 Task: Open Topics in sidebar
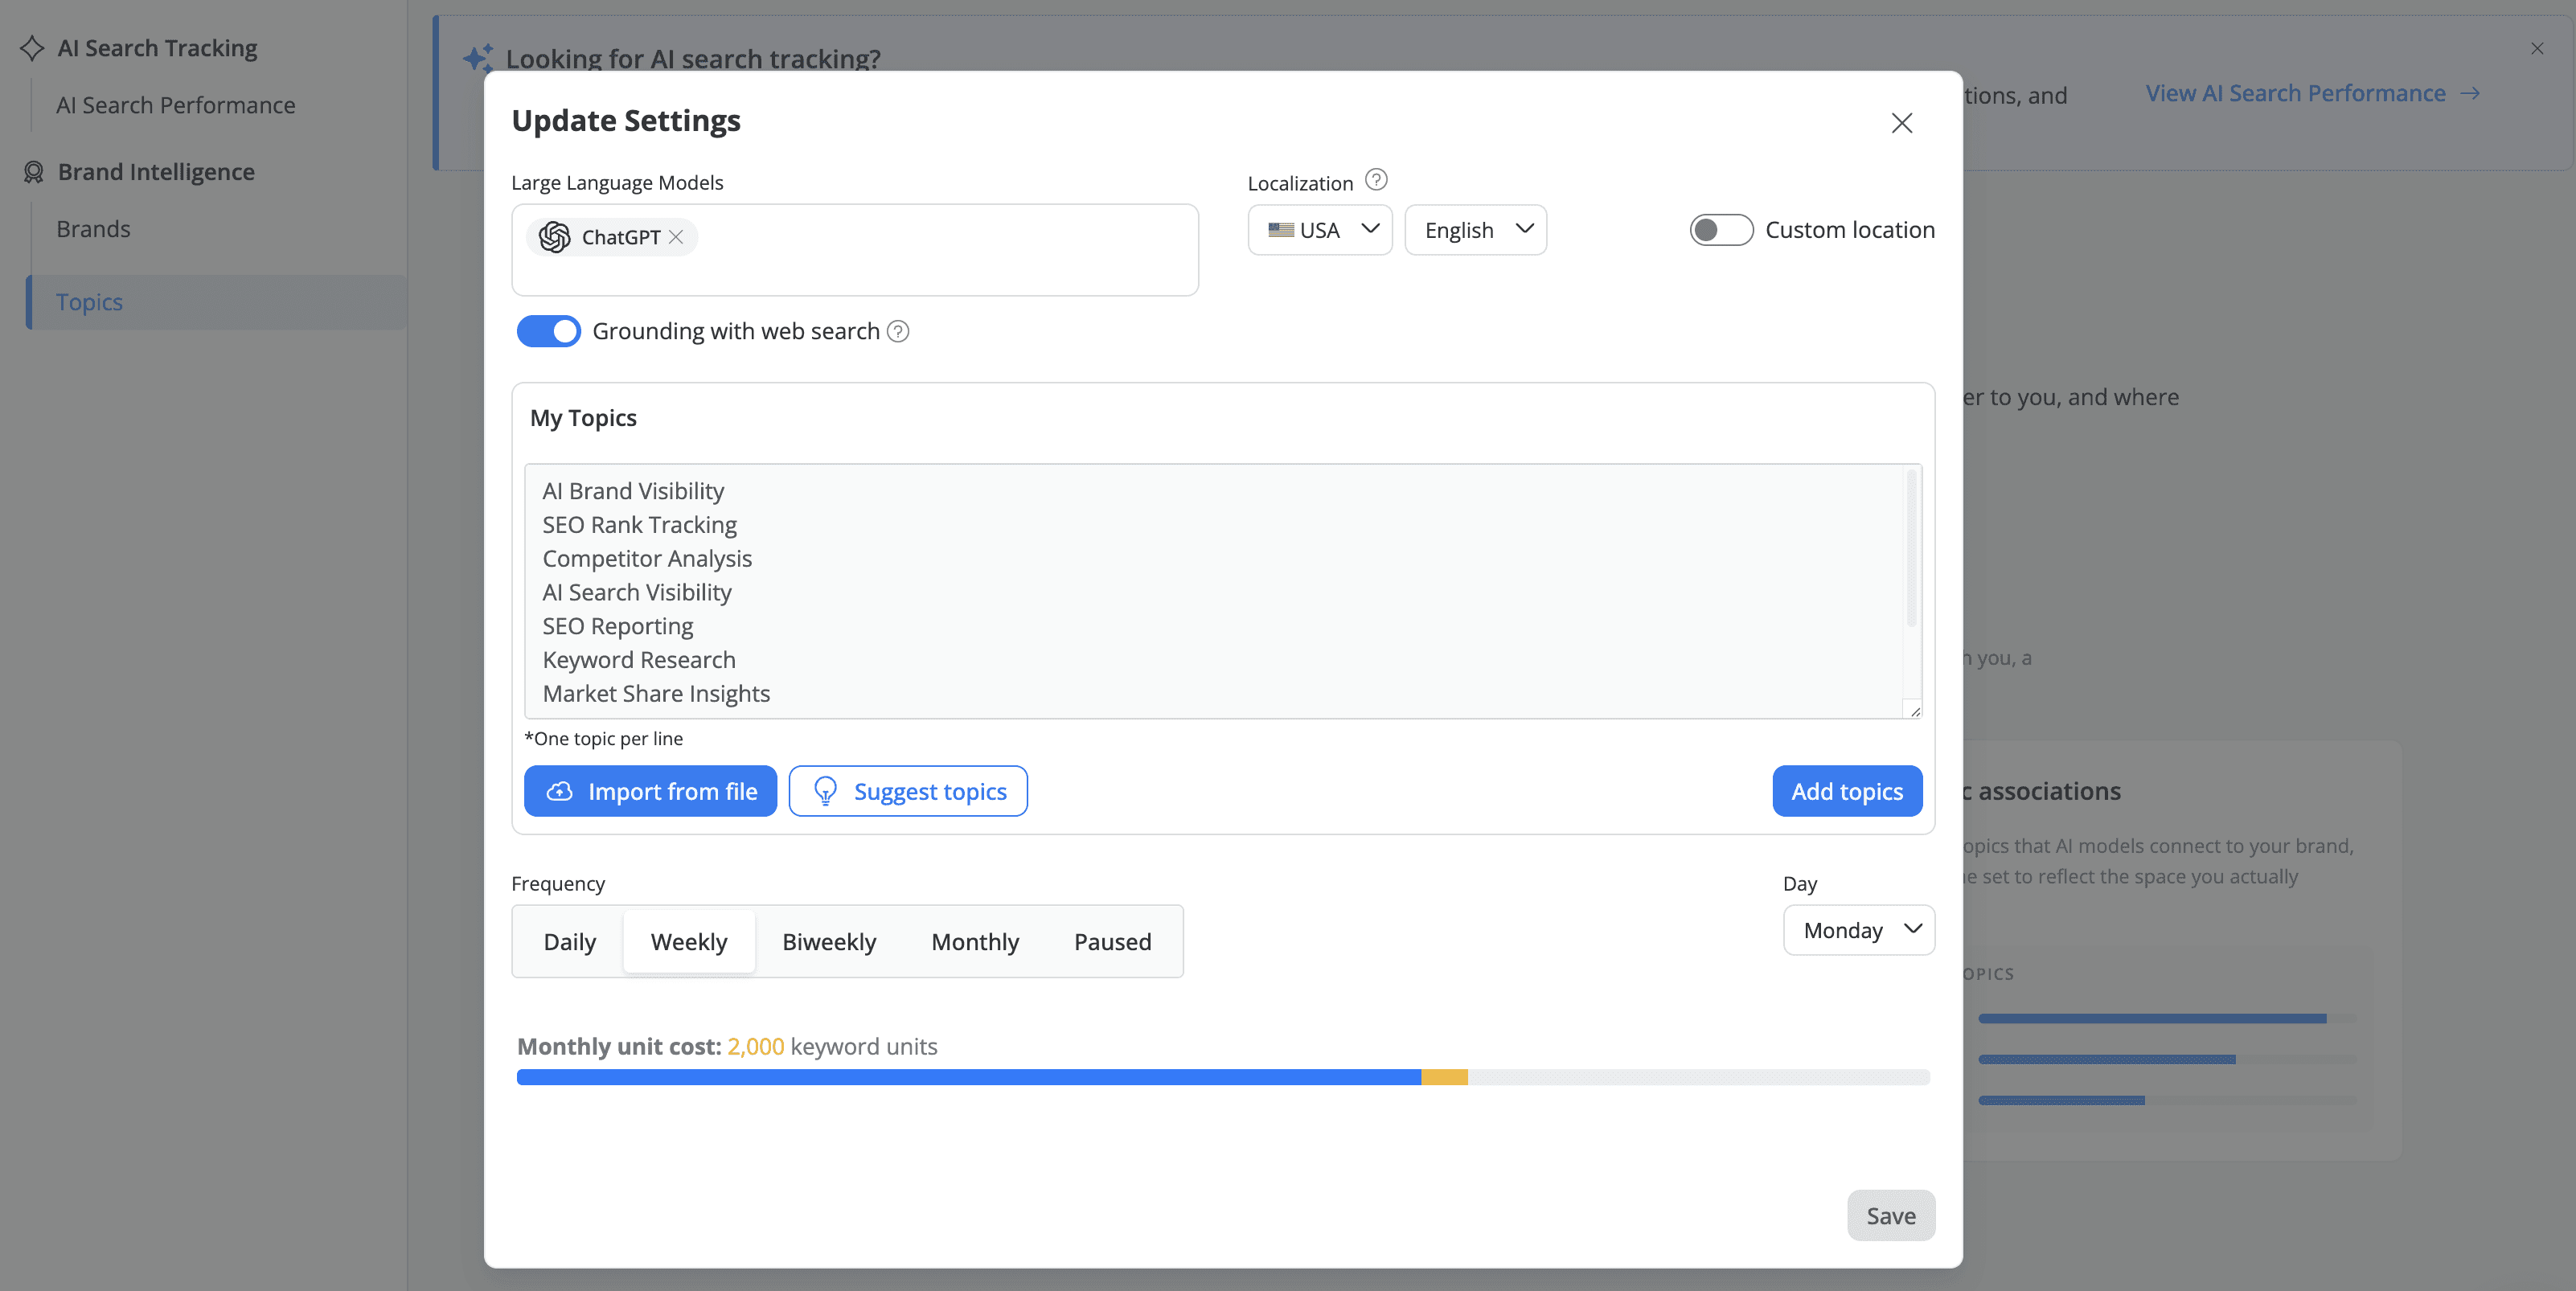[216, 302]
